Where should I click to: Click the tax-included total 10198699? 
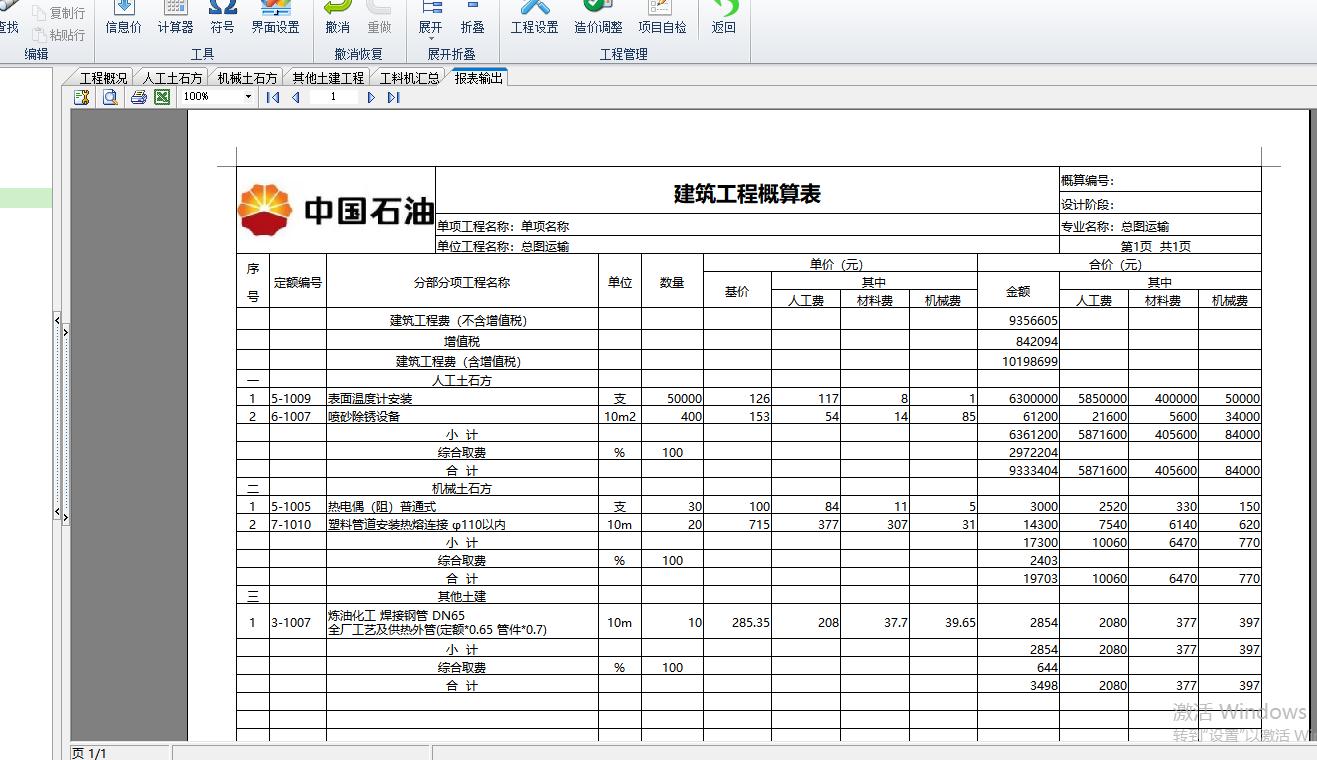1030,361
